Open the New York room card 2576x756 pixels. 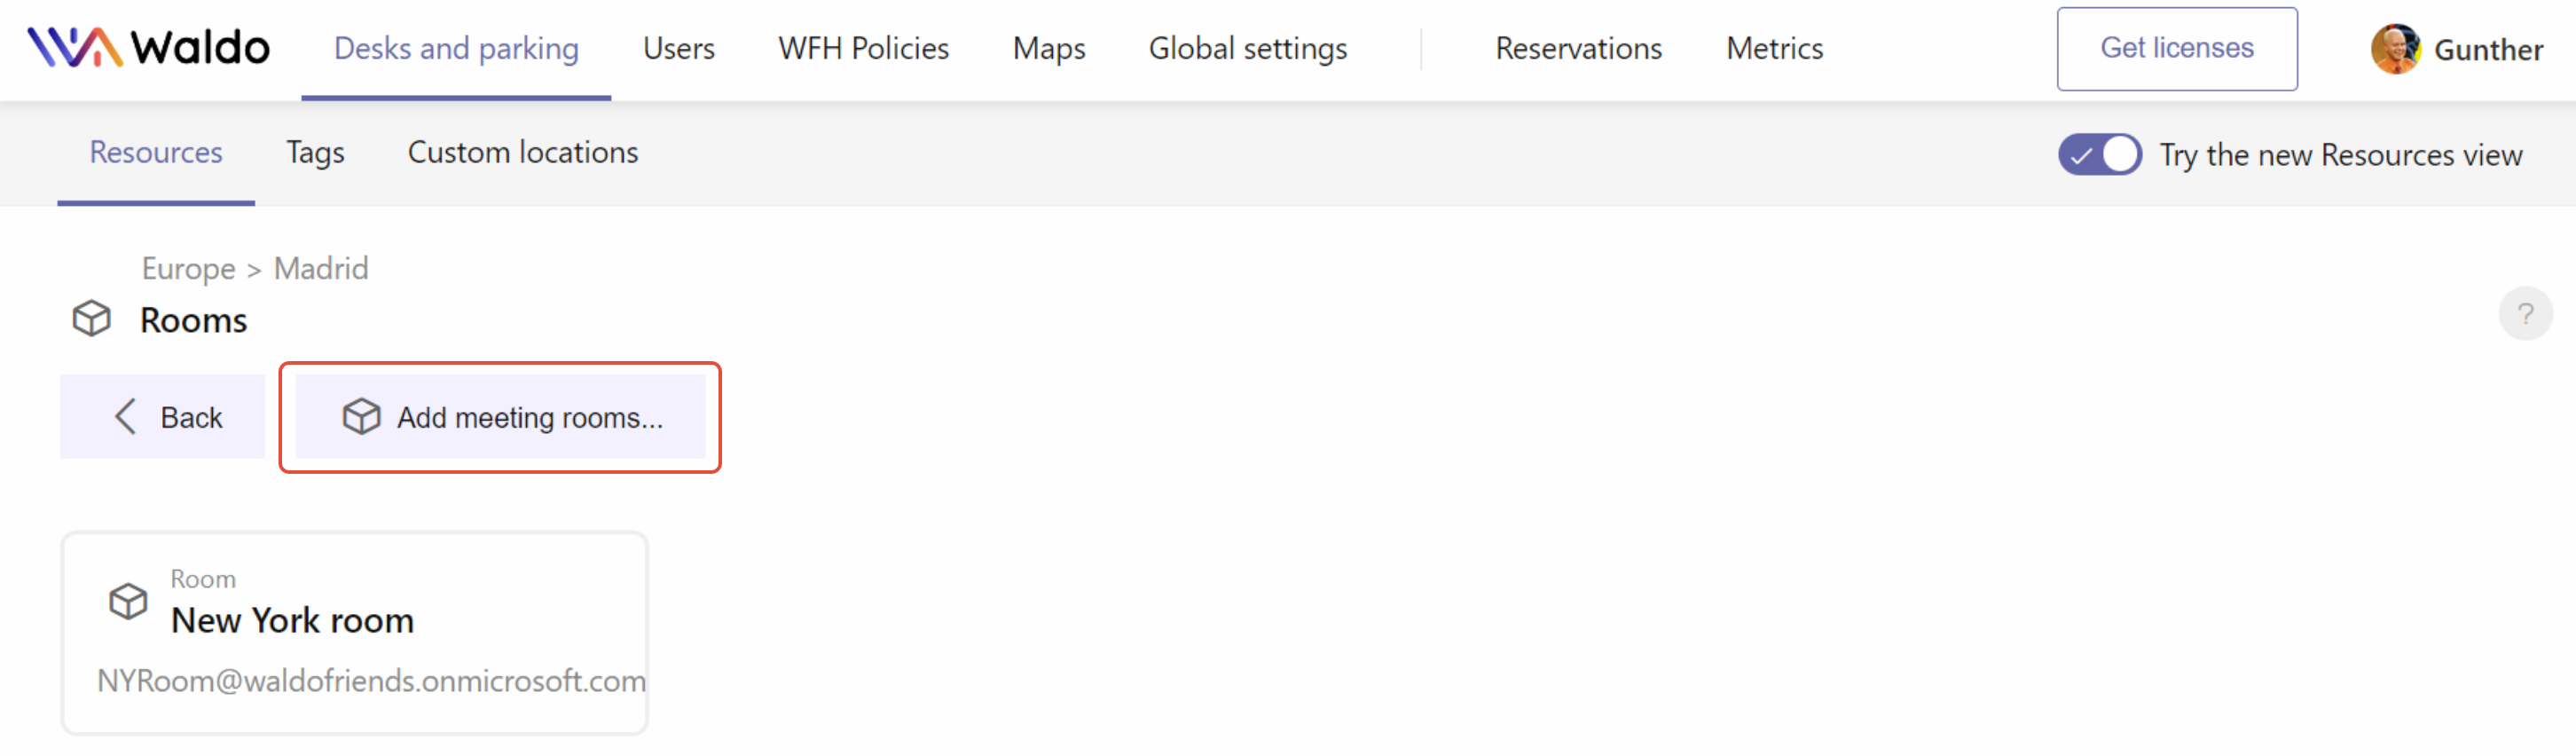point(355,633)
